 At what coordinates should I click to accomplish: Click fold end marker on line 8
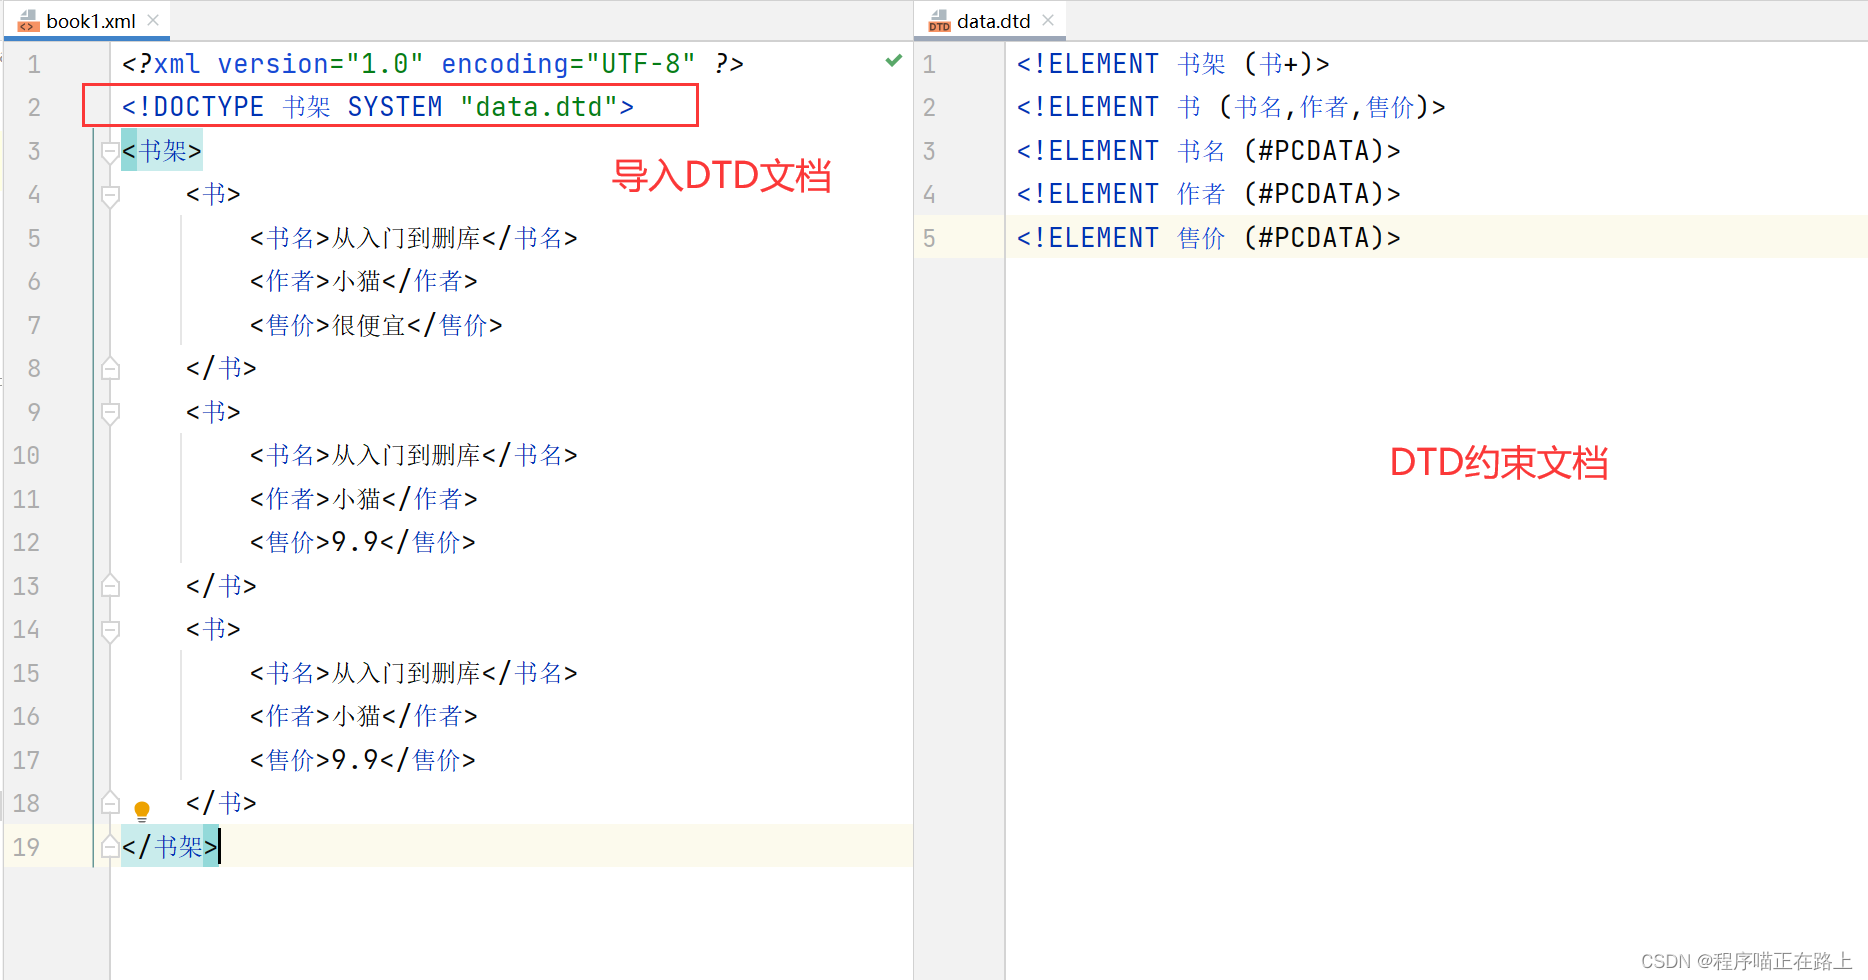(x=110, y=369)
